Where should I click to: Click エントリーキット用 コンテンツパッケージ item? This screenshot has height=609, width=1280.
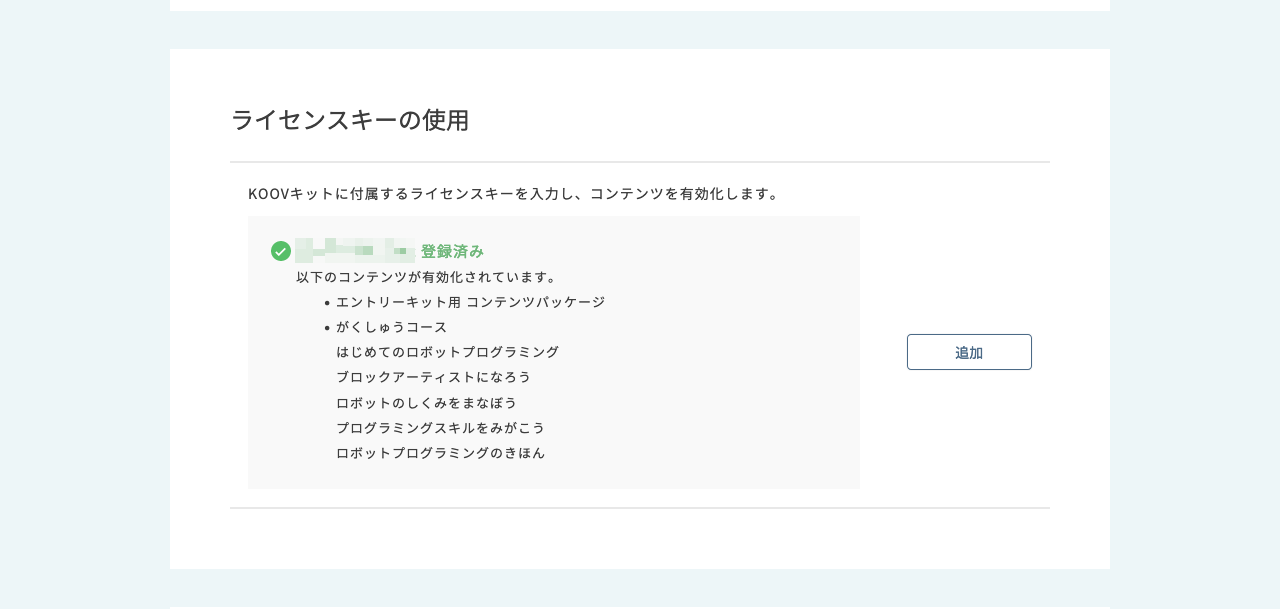coord(470,302)
